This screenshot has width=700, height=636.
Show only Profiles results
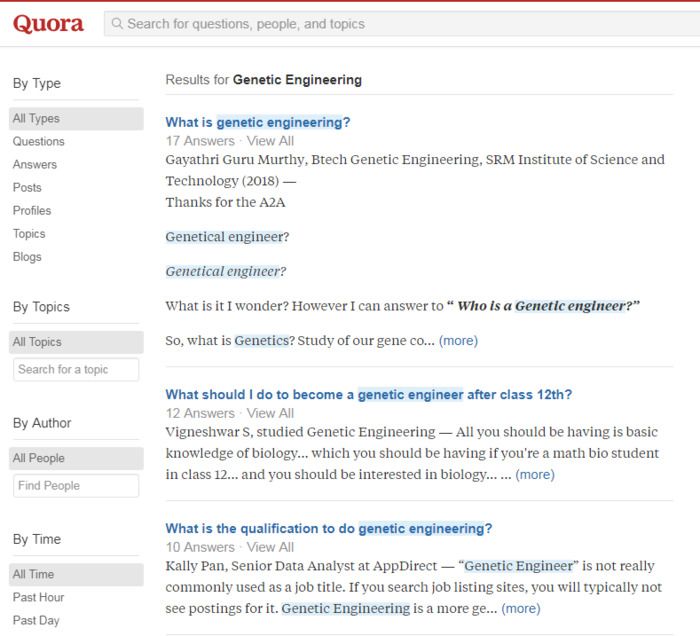click(32, 210)
